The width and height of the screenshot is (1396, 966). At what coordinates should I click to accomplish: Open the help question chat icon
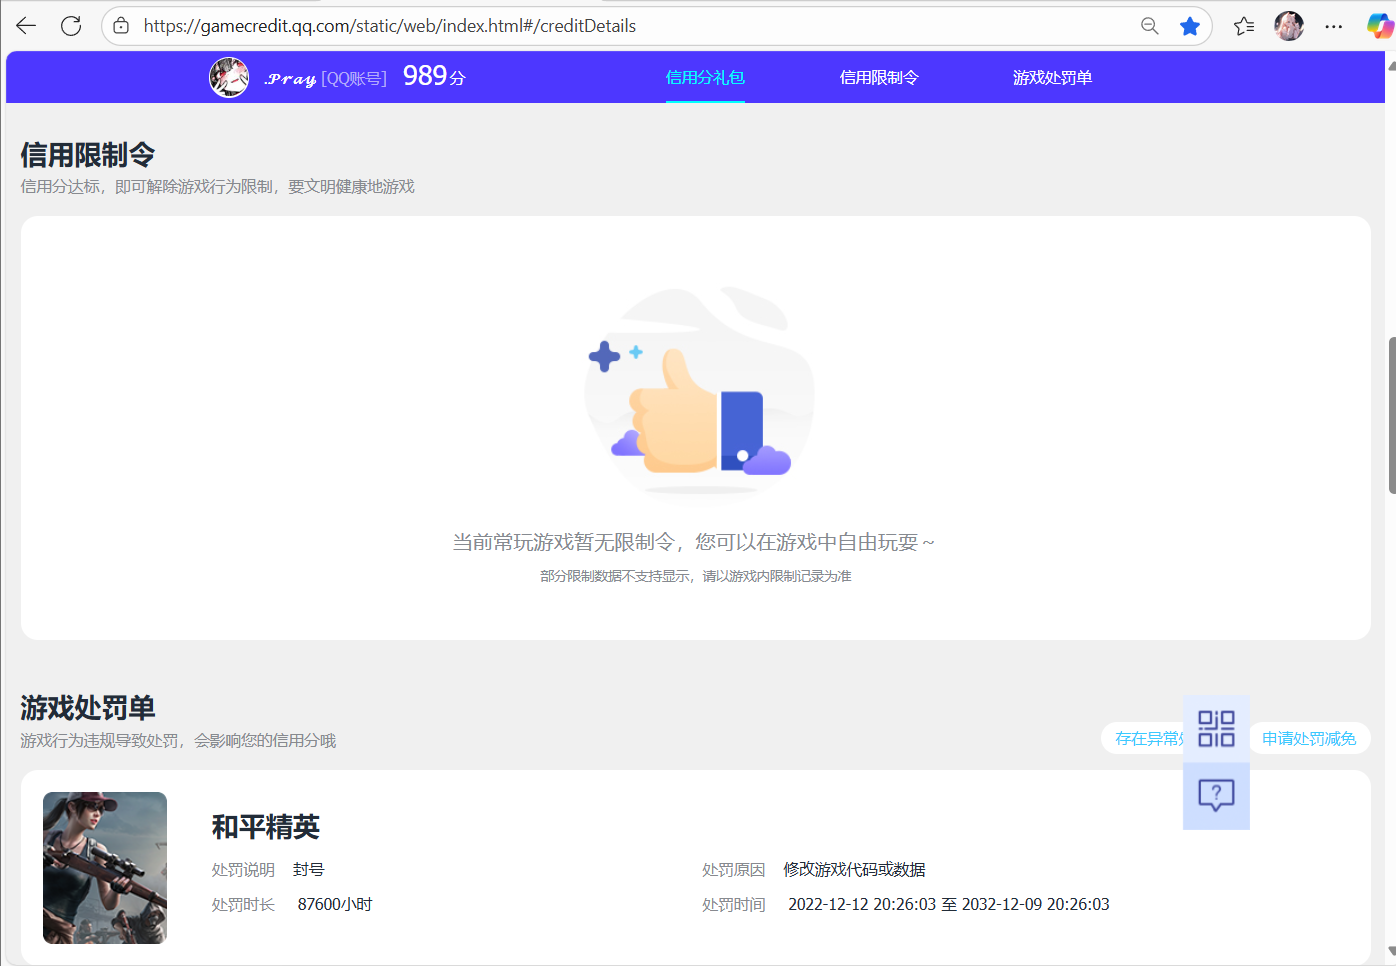(1216, 796)
